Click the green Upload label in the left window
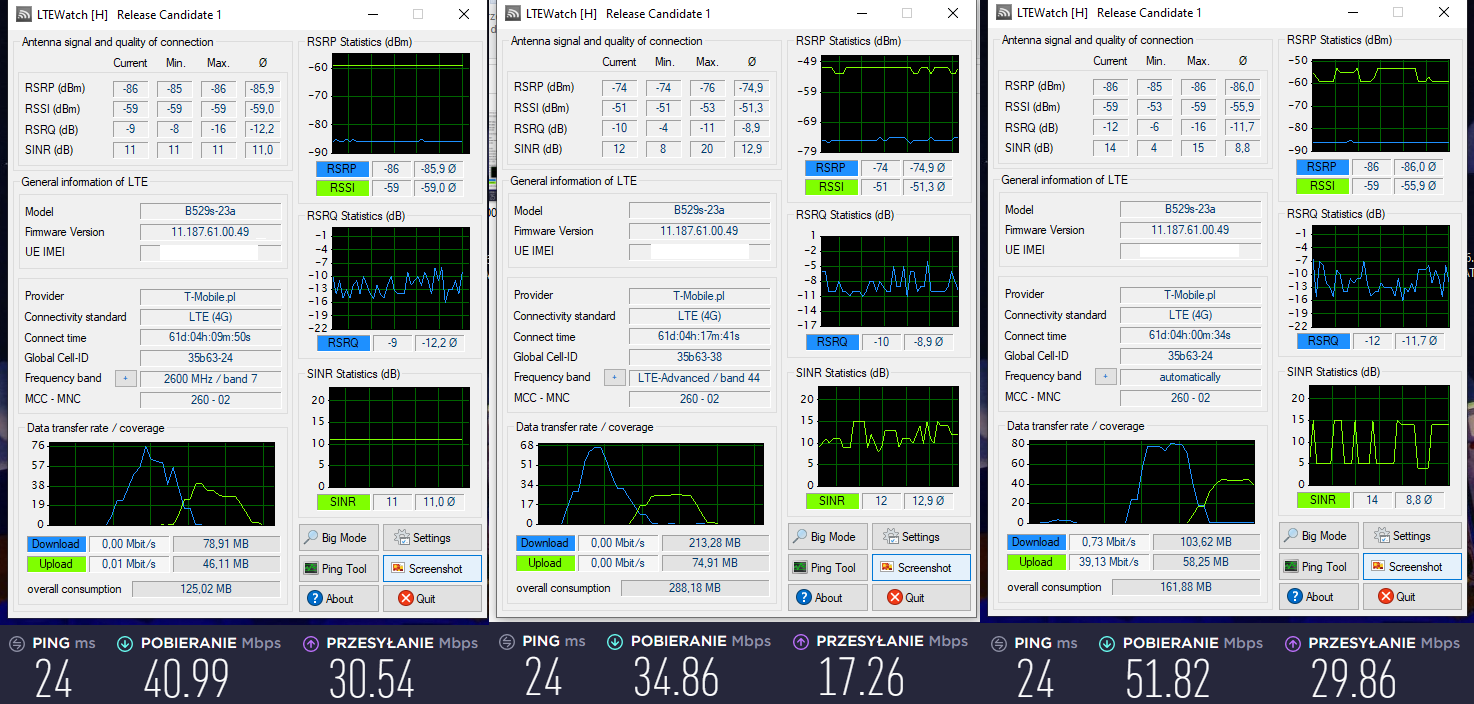 tap(55, 564)
